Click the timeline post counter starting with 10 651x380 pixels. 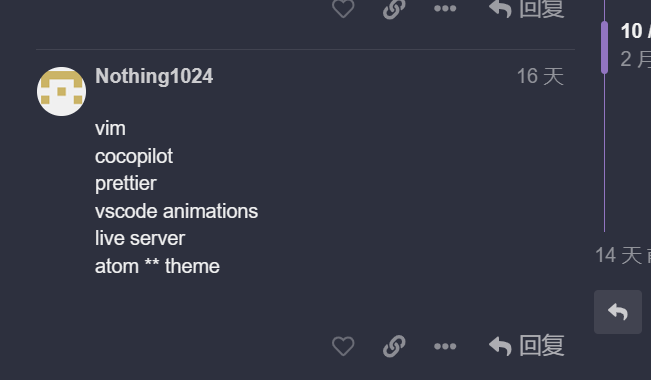[x=636, y=31]
